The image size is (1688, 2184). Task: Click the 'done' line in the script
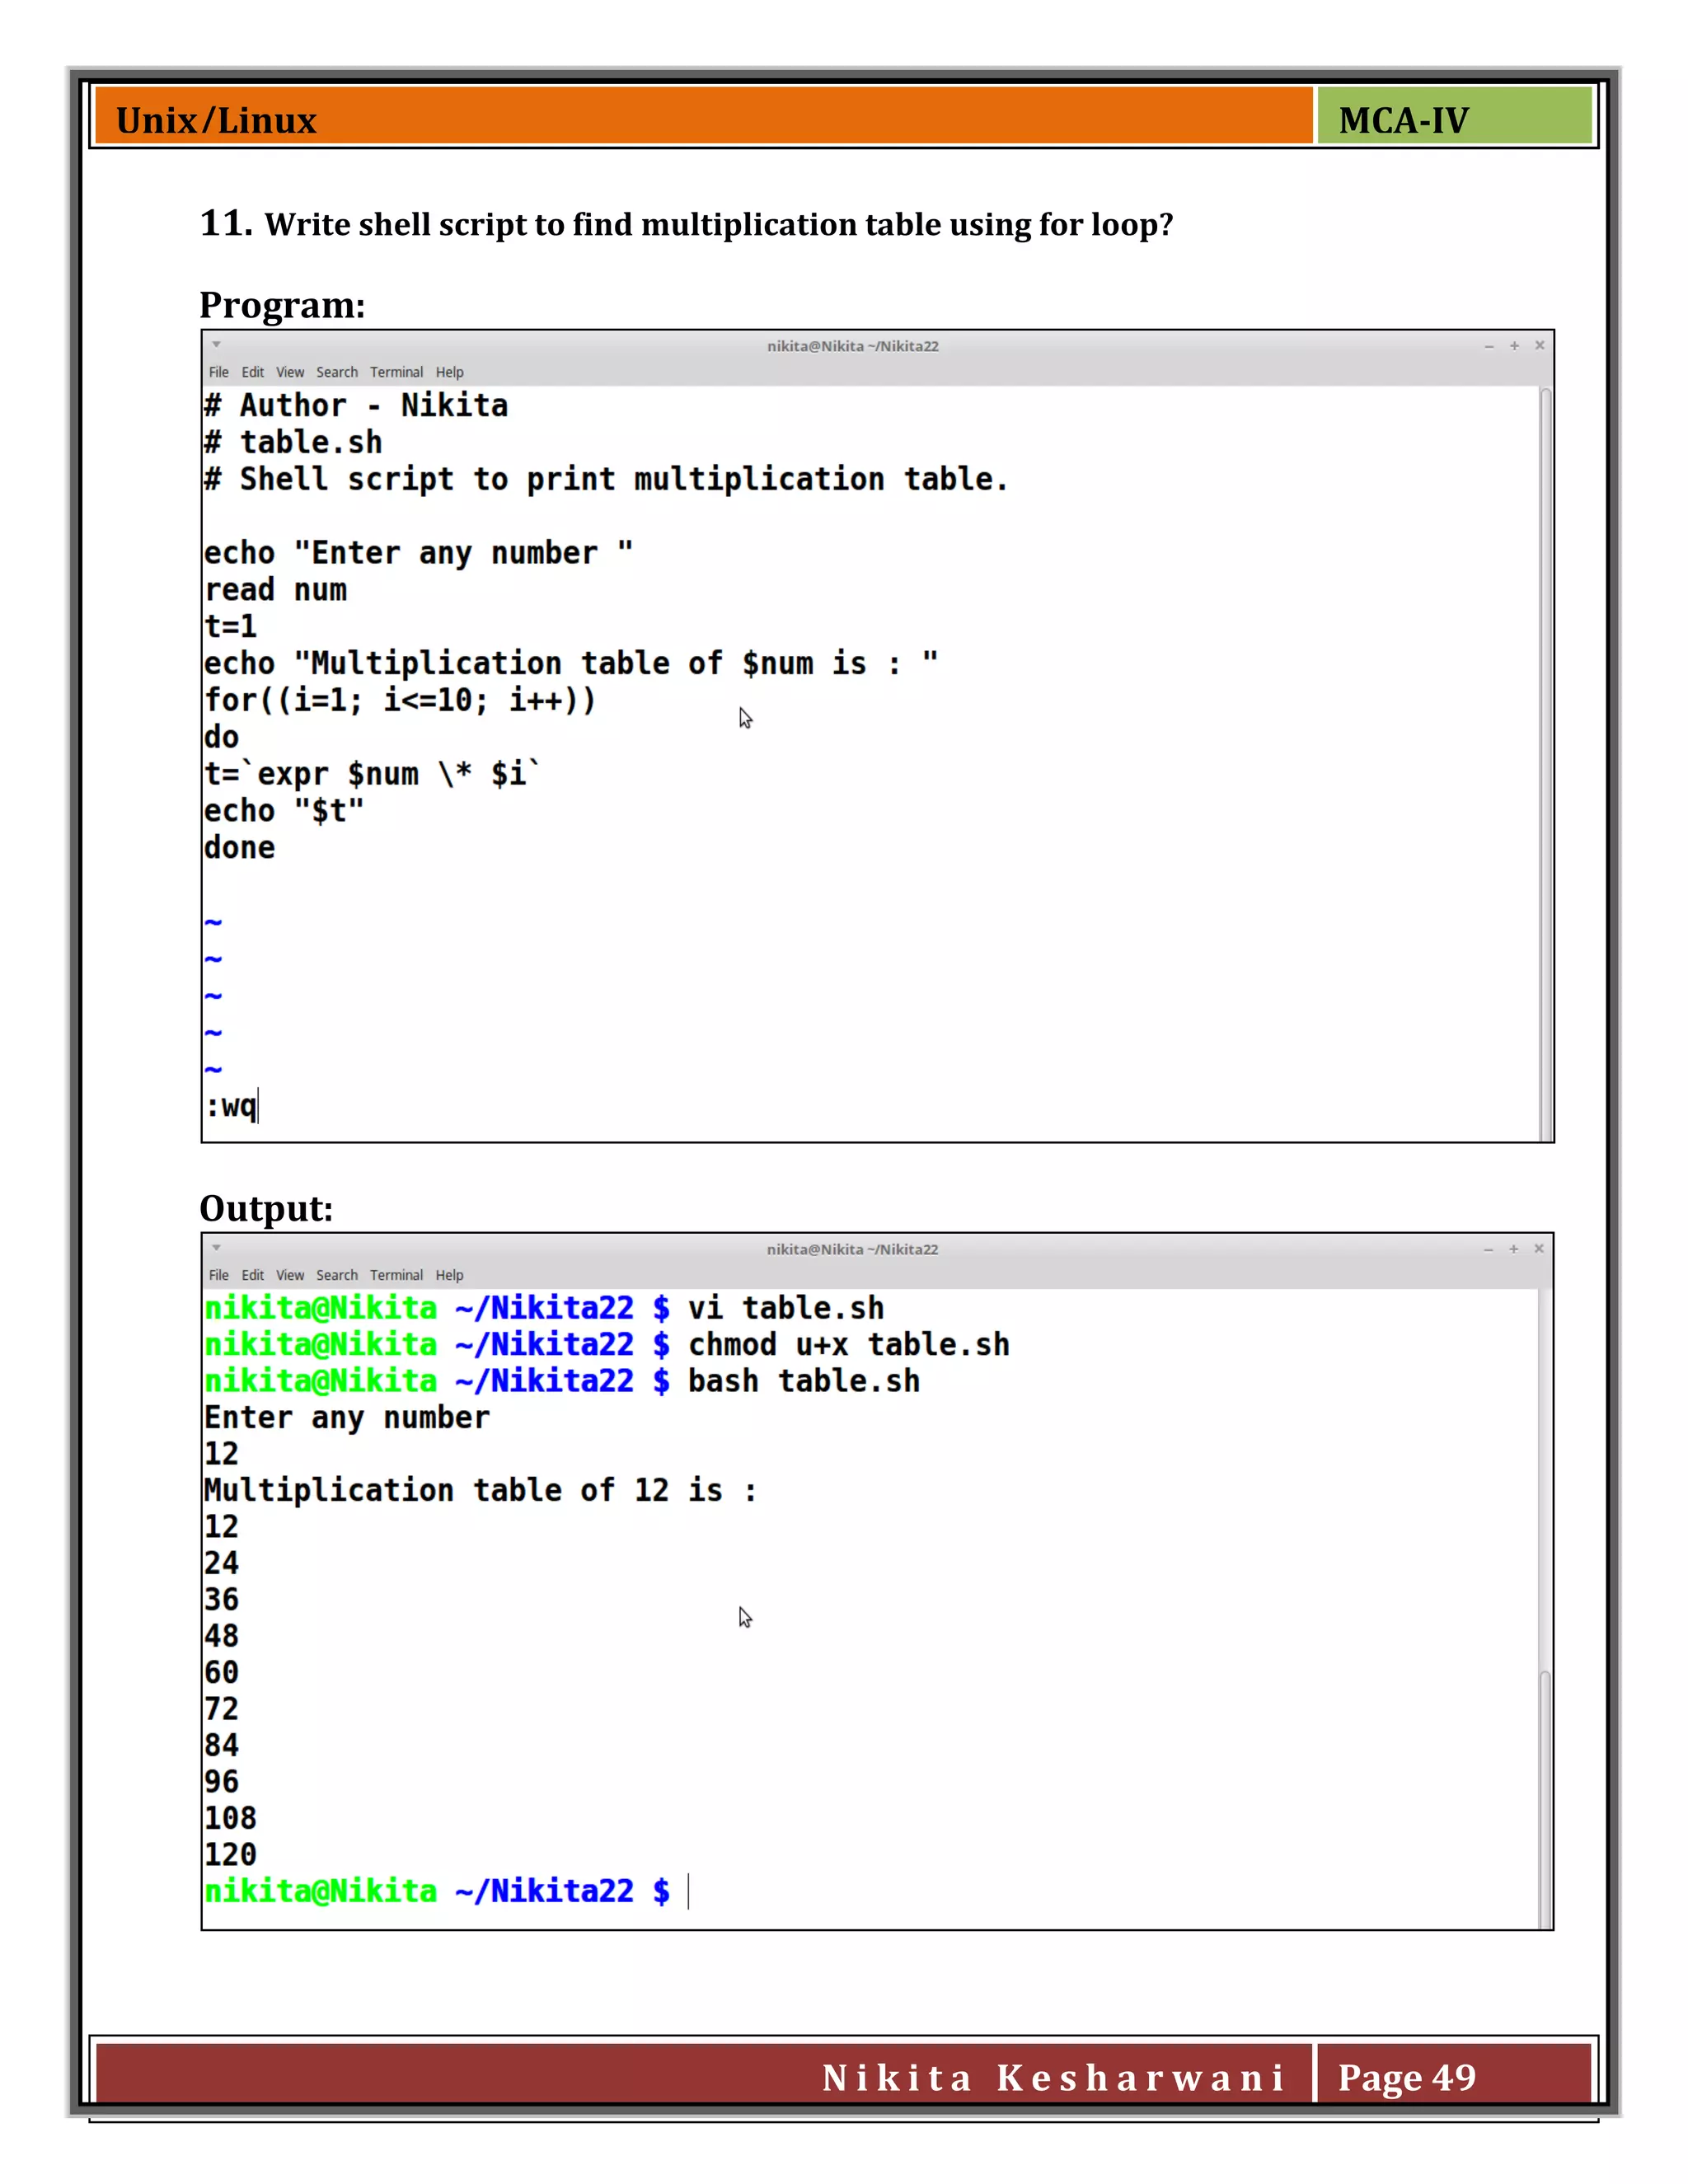coord(239,847)
